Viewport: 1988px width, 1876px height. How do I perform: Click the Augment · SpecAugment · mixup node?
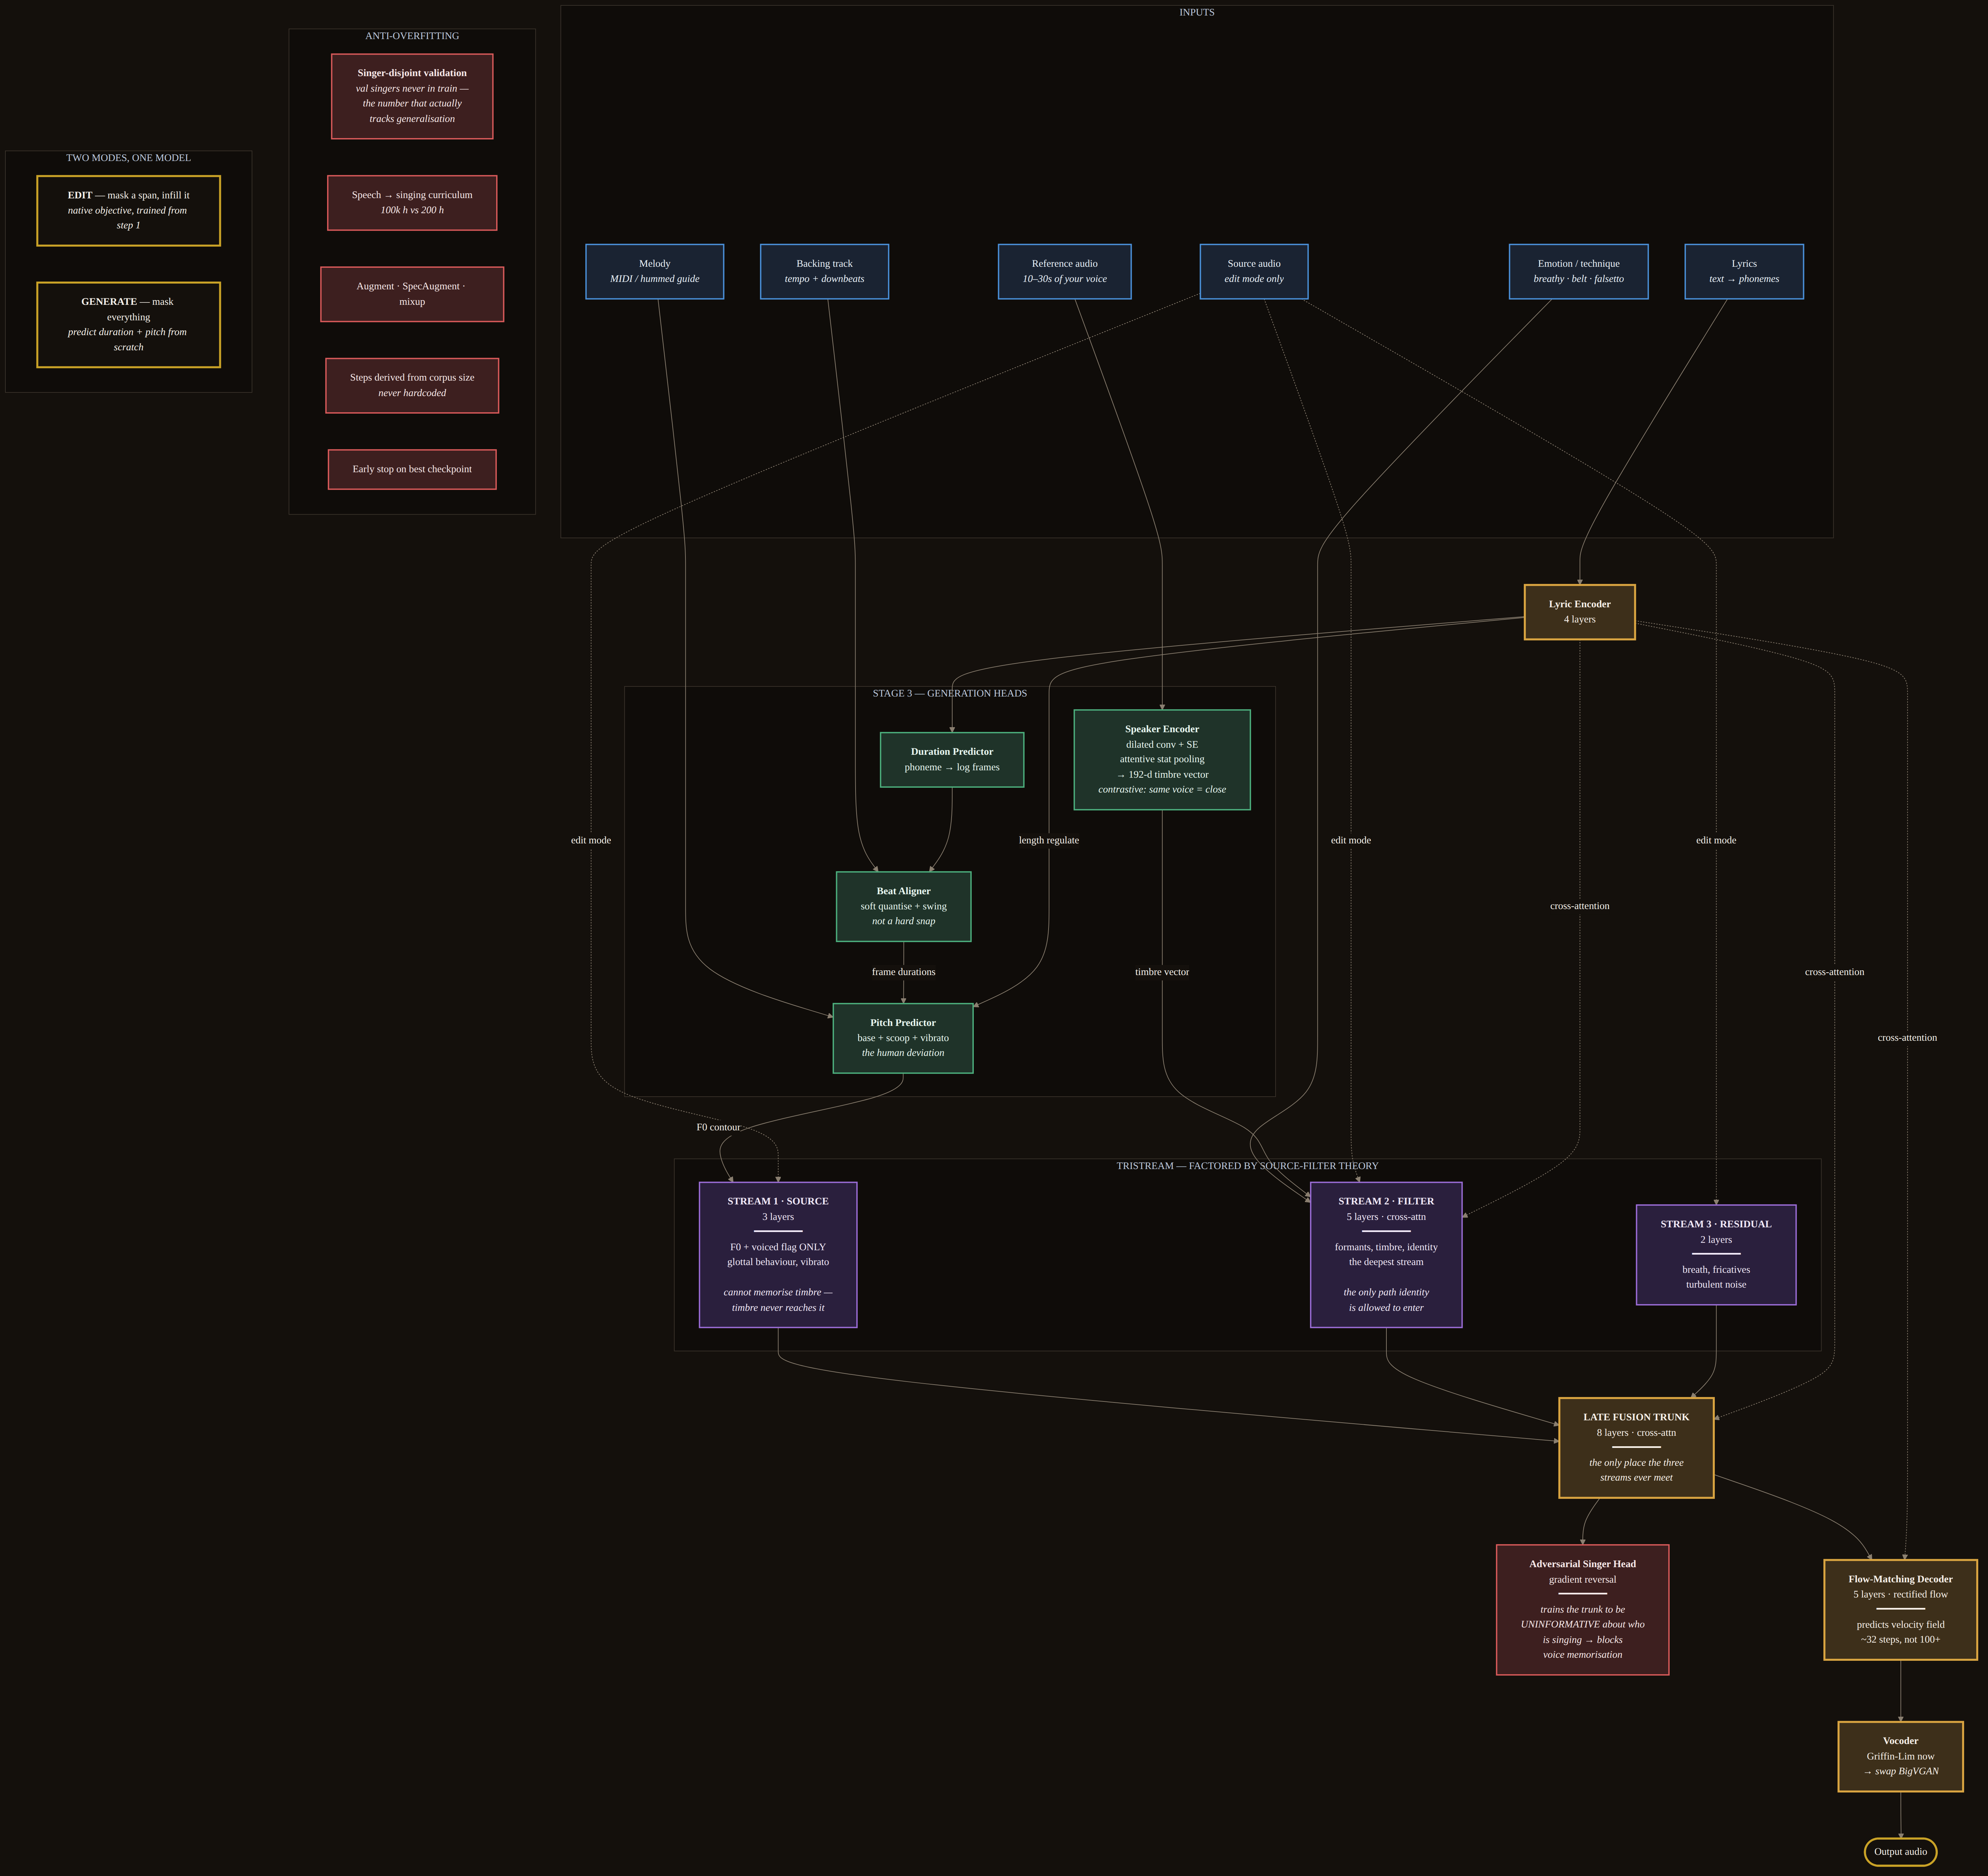coord(412,294)
